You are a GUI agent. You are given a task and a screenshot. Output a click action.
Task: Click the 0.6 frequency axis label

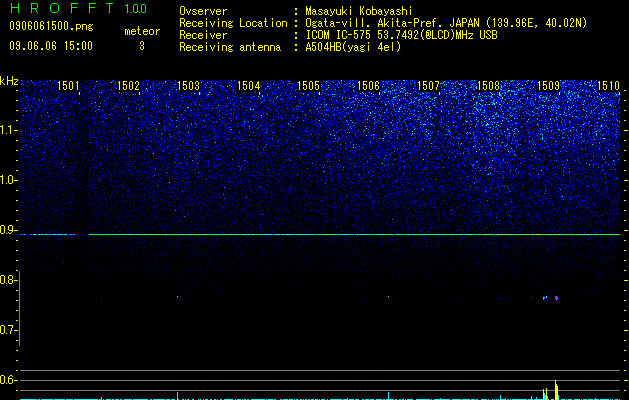8,380
